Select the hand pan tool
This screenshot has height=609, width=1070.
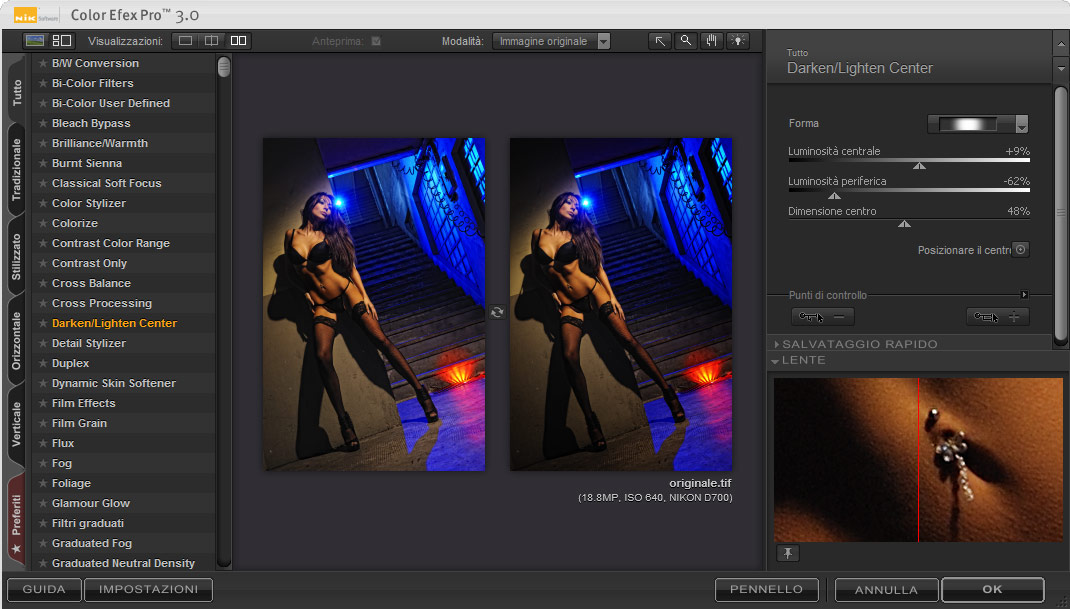coord(712,41)
